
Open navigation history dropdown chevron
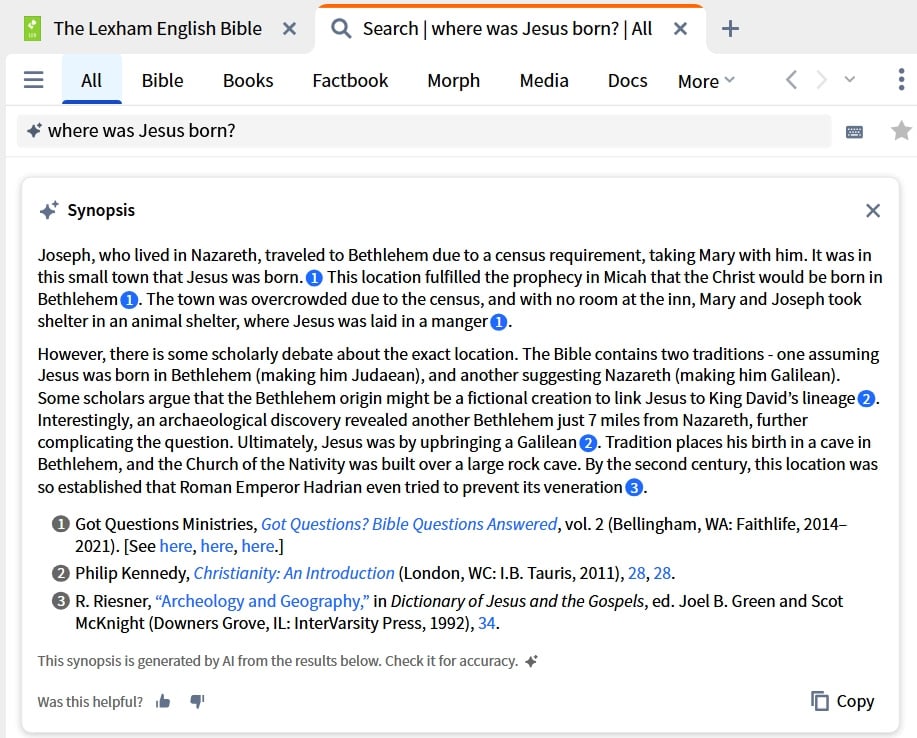click(x=850, y=79)
